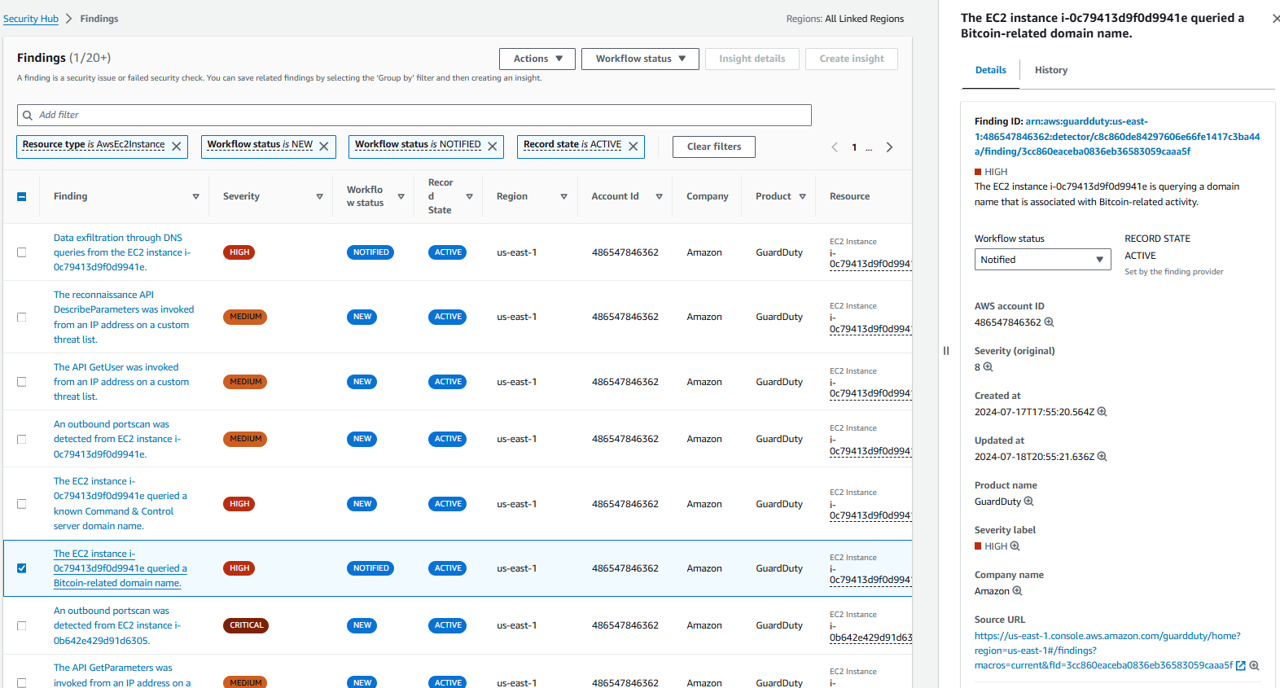This screenshot has width=1280, height=688.
Task: Sort by Workflow status column arrow
Action: (401, 197)
